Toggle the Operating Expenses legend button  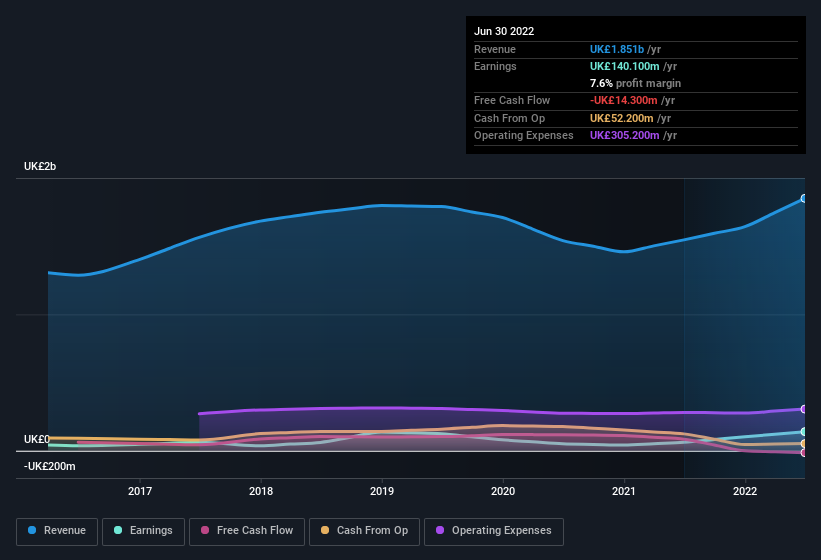click(494, 532)
